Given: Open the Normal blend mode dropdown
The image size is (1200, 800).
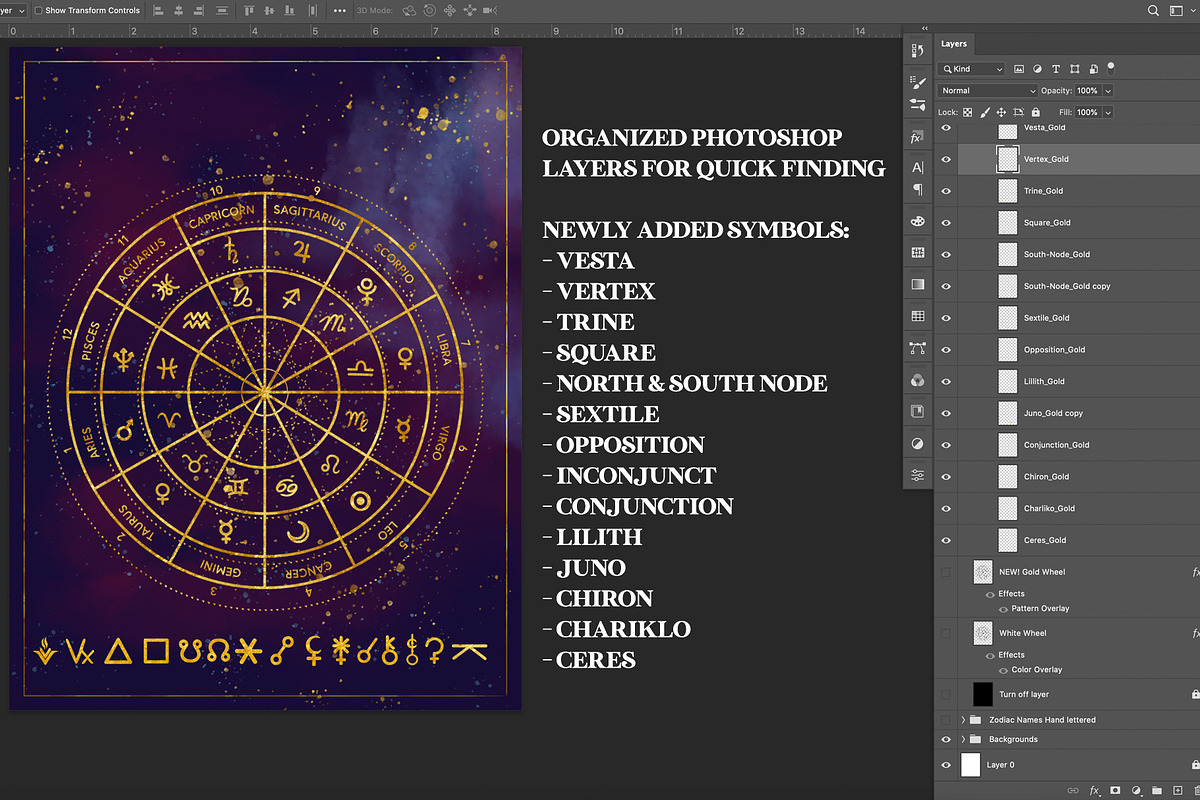Looking at the screenshot, I should 988,91.
